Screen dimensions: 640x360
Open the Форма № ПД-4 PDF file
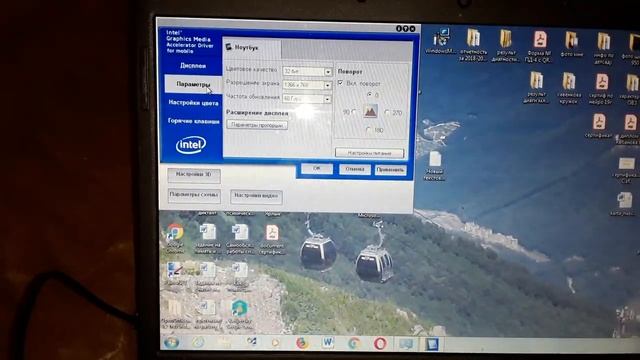pos(540,47)
